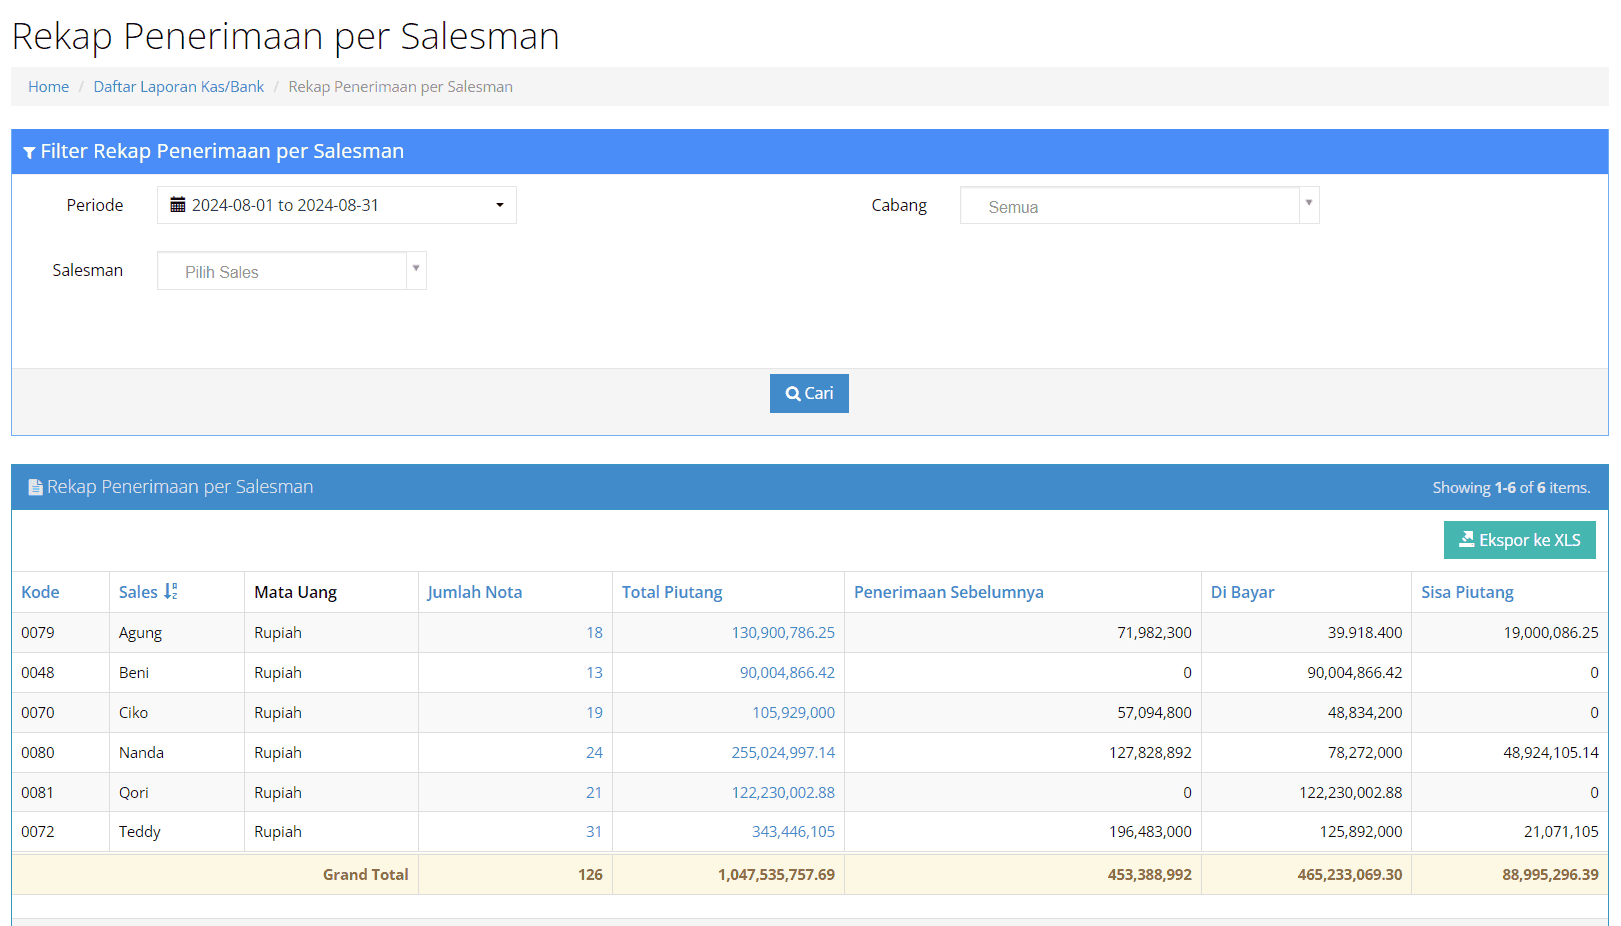Click the document icon in results header
The height and width of the screenshot is (926, 1621).
point(35,487)
